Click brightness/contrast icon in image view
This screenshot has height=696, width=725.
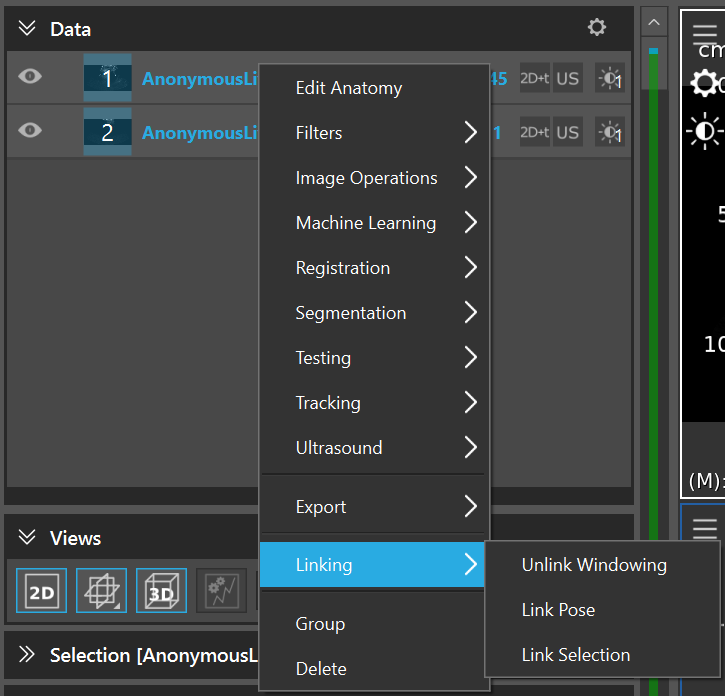[705, 132]
